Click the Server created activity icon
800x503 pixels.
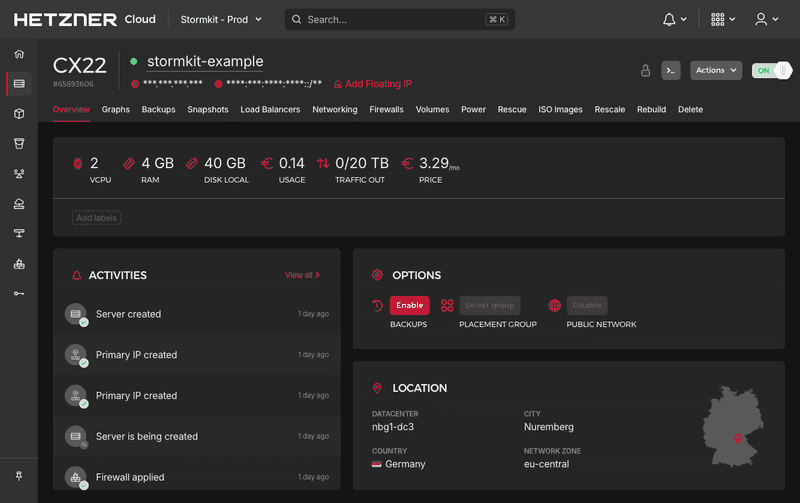tap(76, 314)
